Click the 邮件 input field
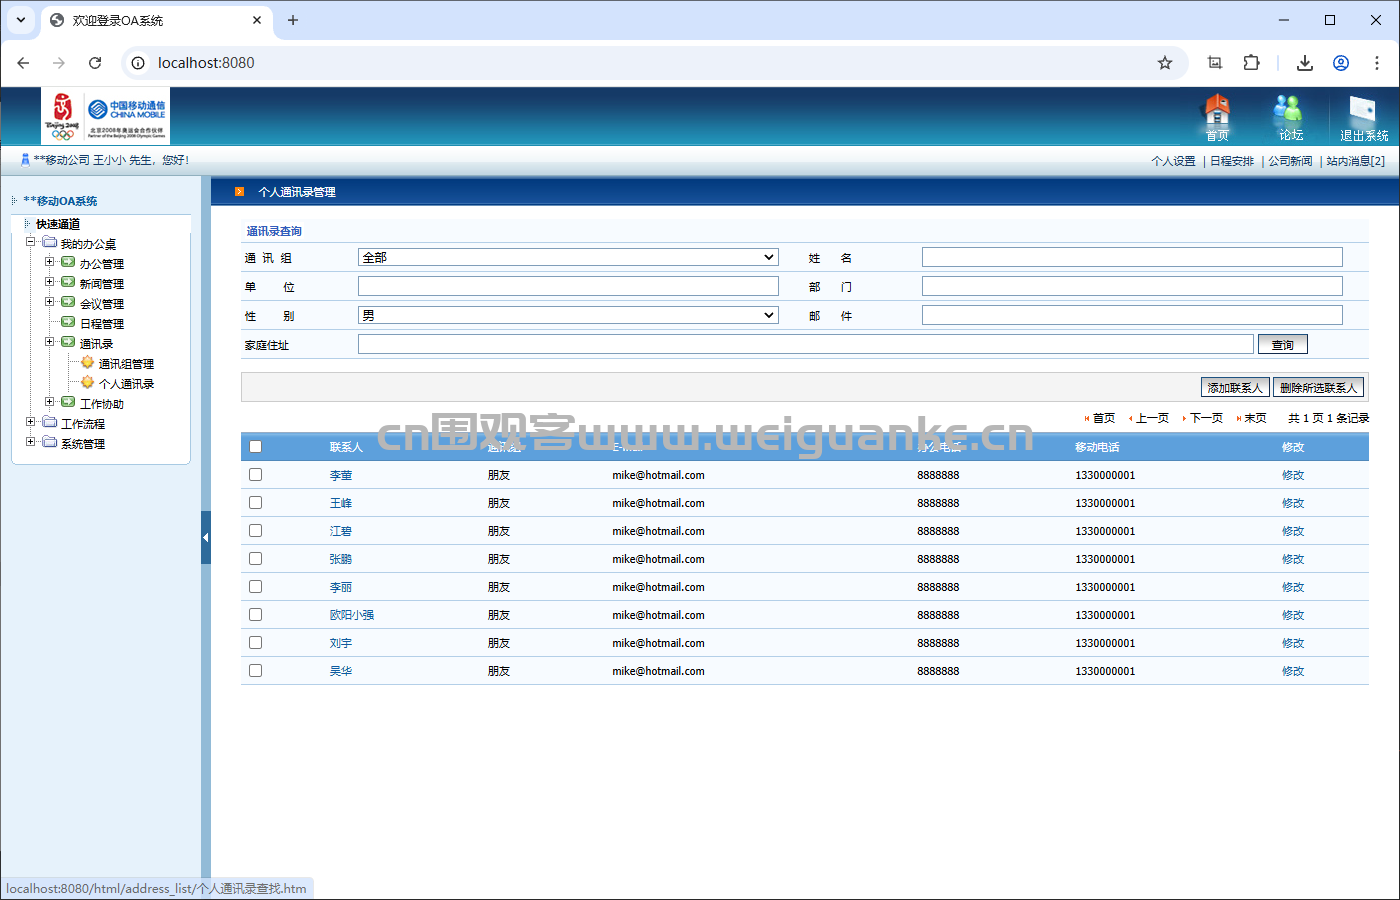Viewport: 1400px width, 900px height. [x=1132, y=315]
